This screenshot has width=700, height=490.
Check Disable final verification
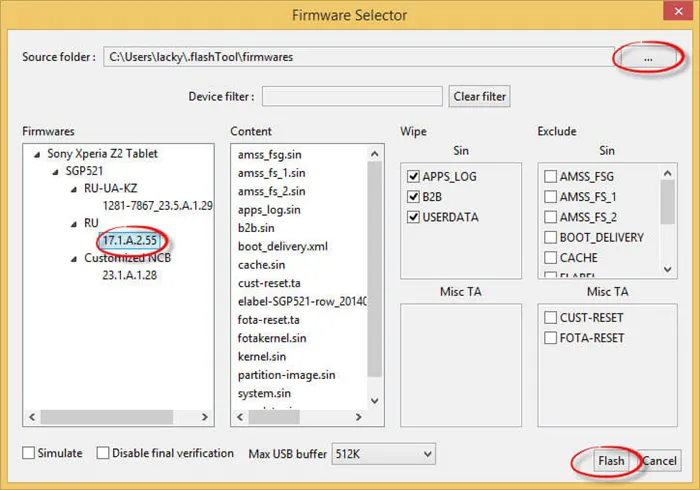[x=103, y=453]
